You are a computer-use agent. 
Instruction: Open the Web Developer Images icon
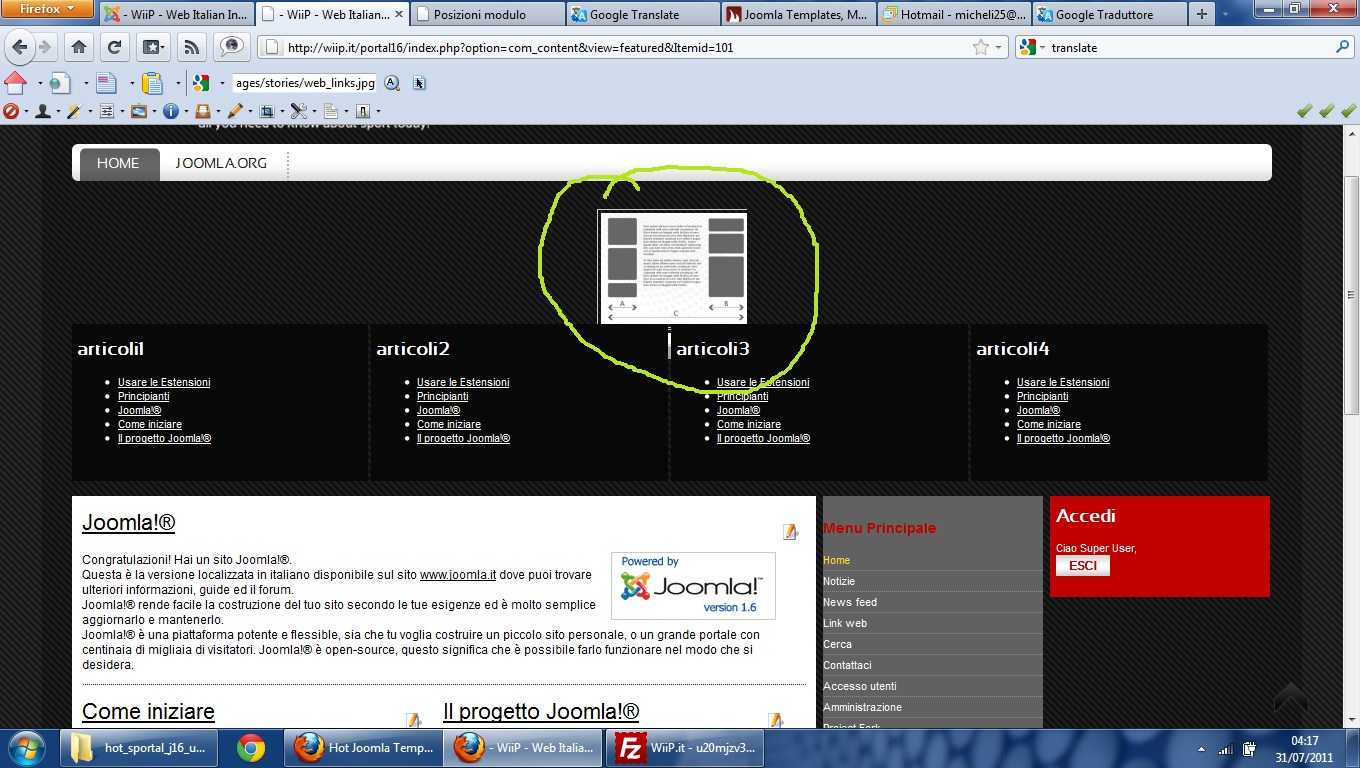tap(138, 111)
